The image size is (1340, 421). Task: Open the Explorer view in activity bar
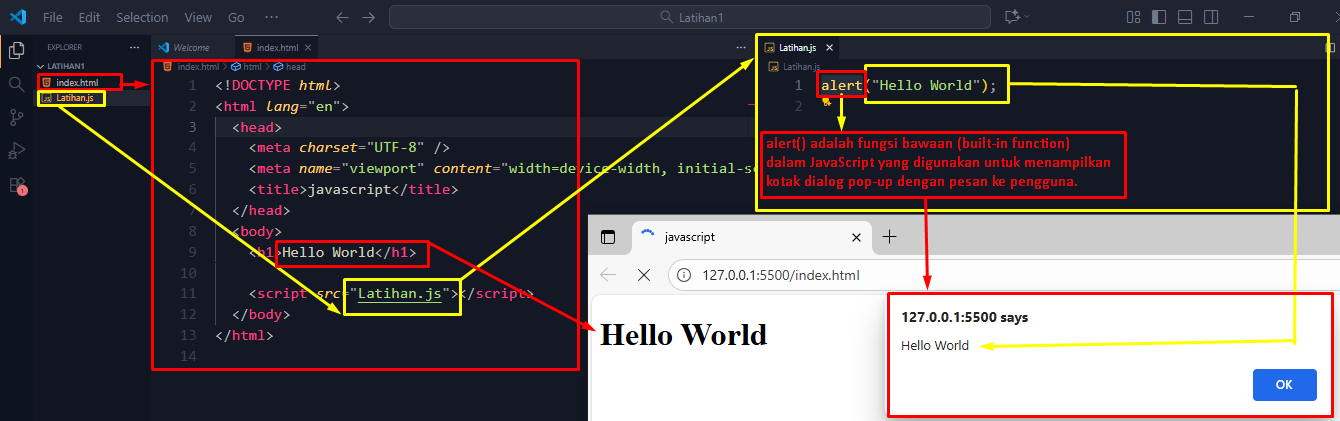pos(16,50)
